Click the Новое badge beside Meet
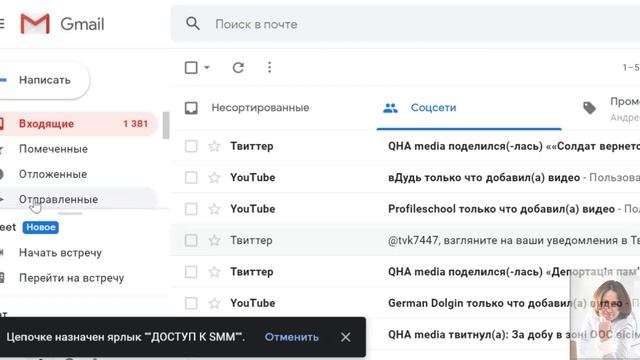 (x=40, y=227)
